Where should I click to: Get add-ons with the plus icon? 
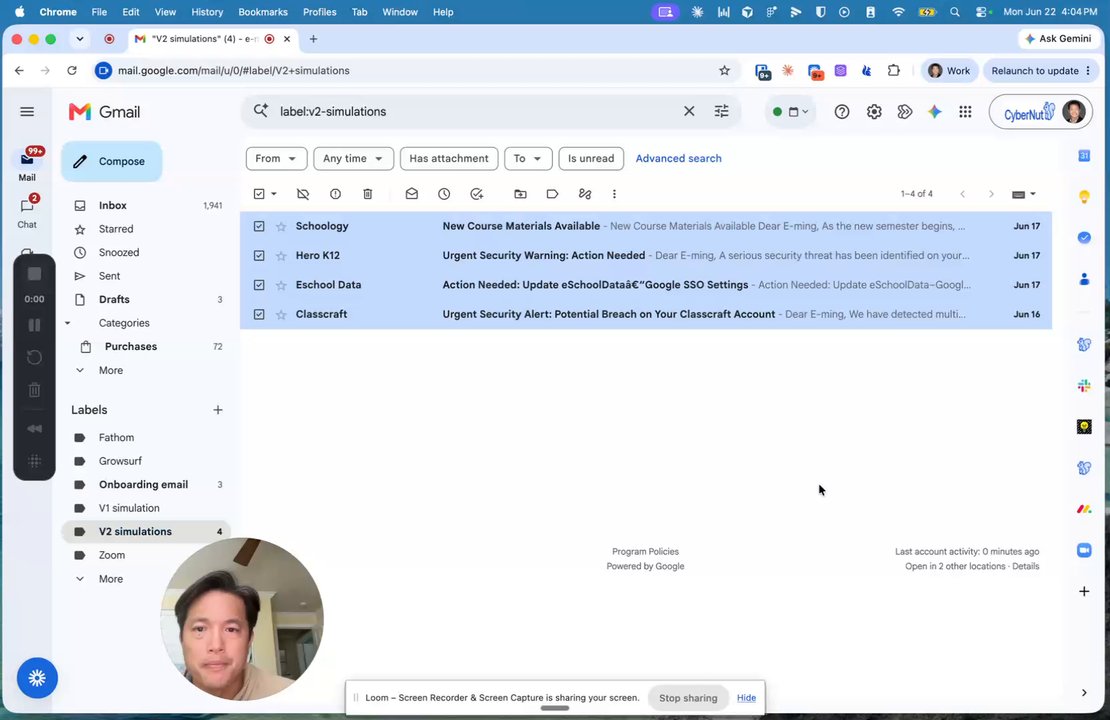point(1084,591)
